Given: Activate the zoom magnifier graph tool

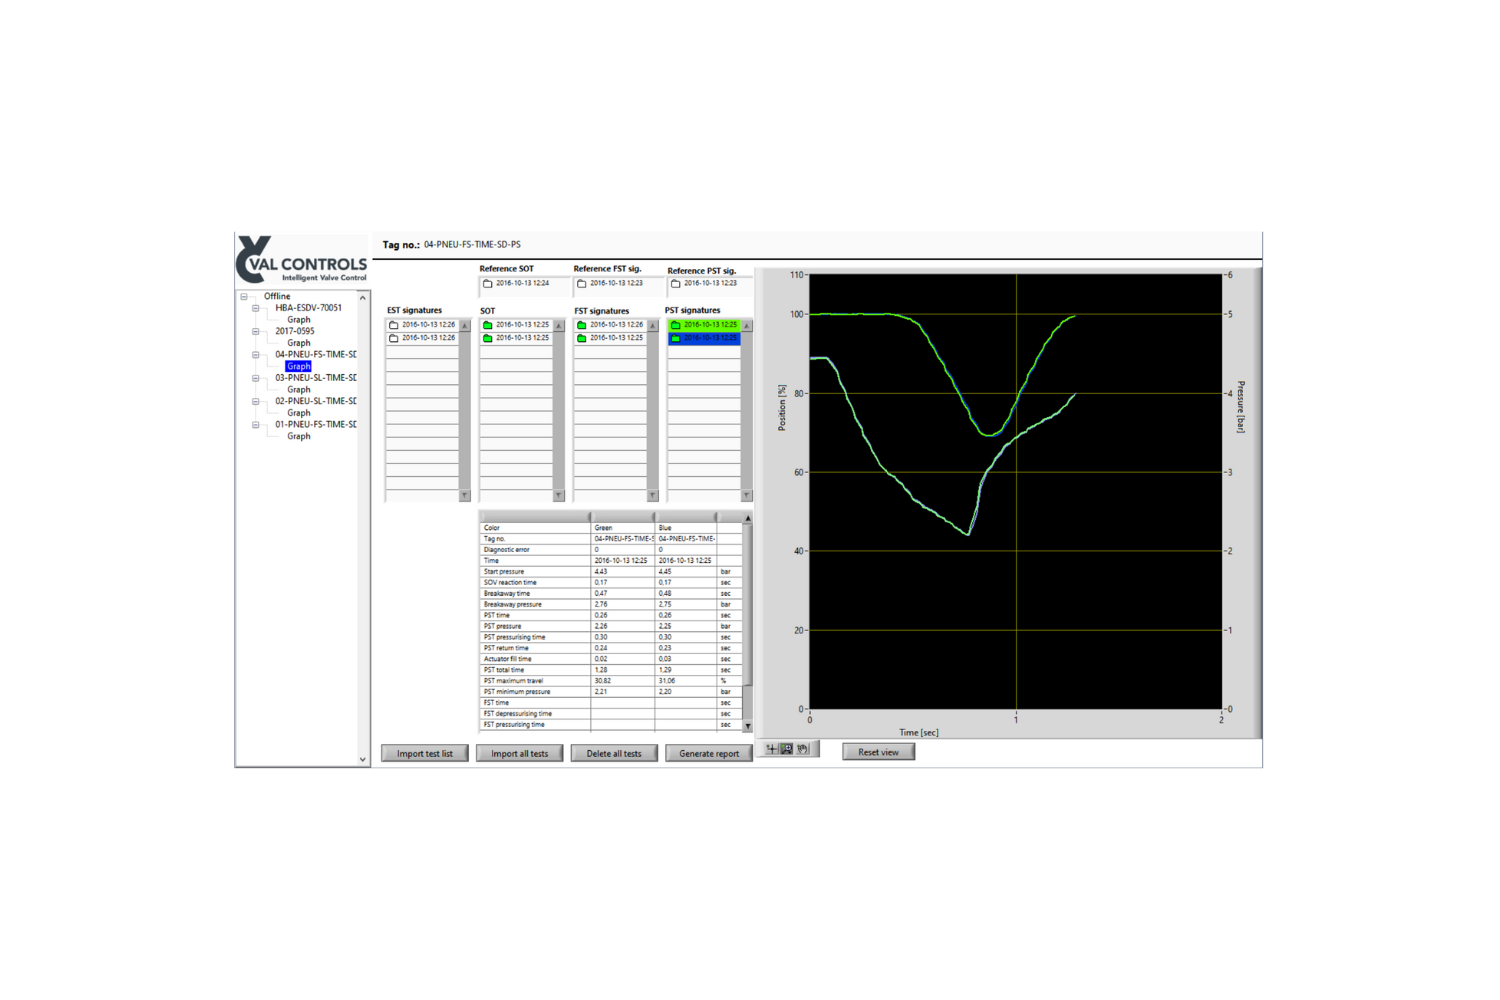Looking at the screenshot, I should (787, 749).
